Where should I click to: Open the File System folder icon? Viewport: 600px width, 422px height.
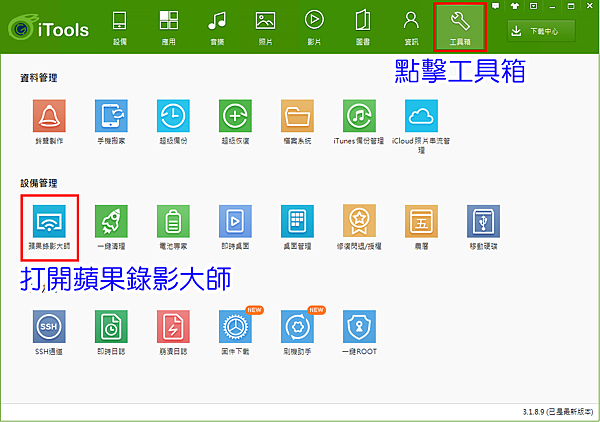(297, 116)
